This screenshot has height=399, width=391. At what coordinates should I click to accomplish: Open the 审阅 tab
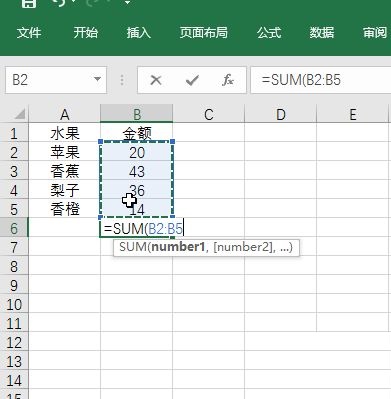click(375, 33)
